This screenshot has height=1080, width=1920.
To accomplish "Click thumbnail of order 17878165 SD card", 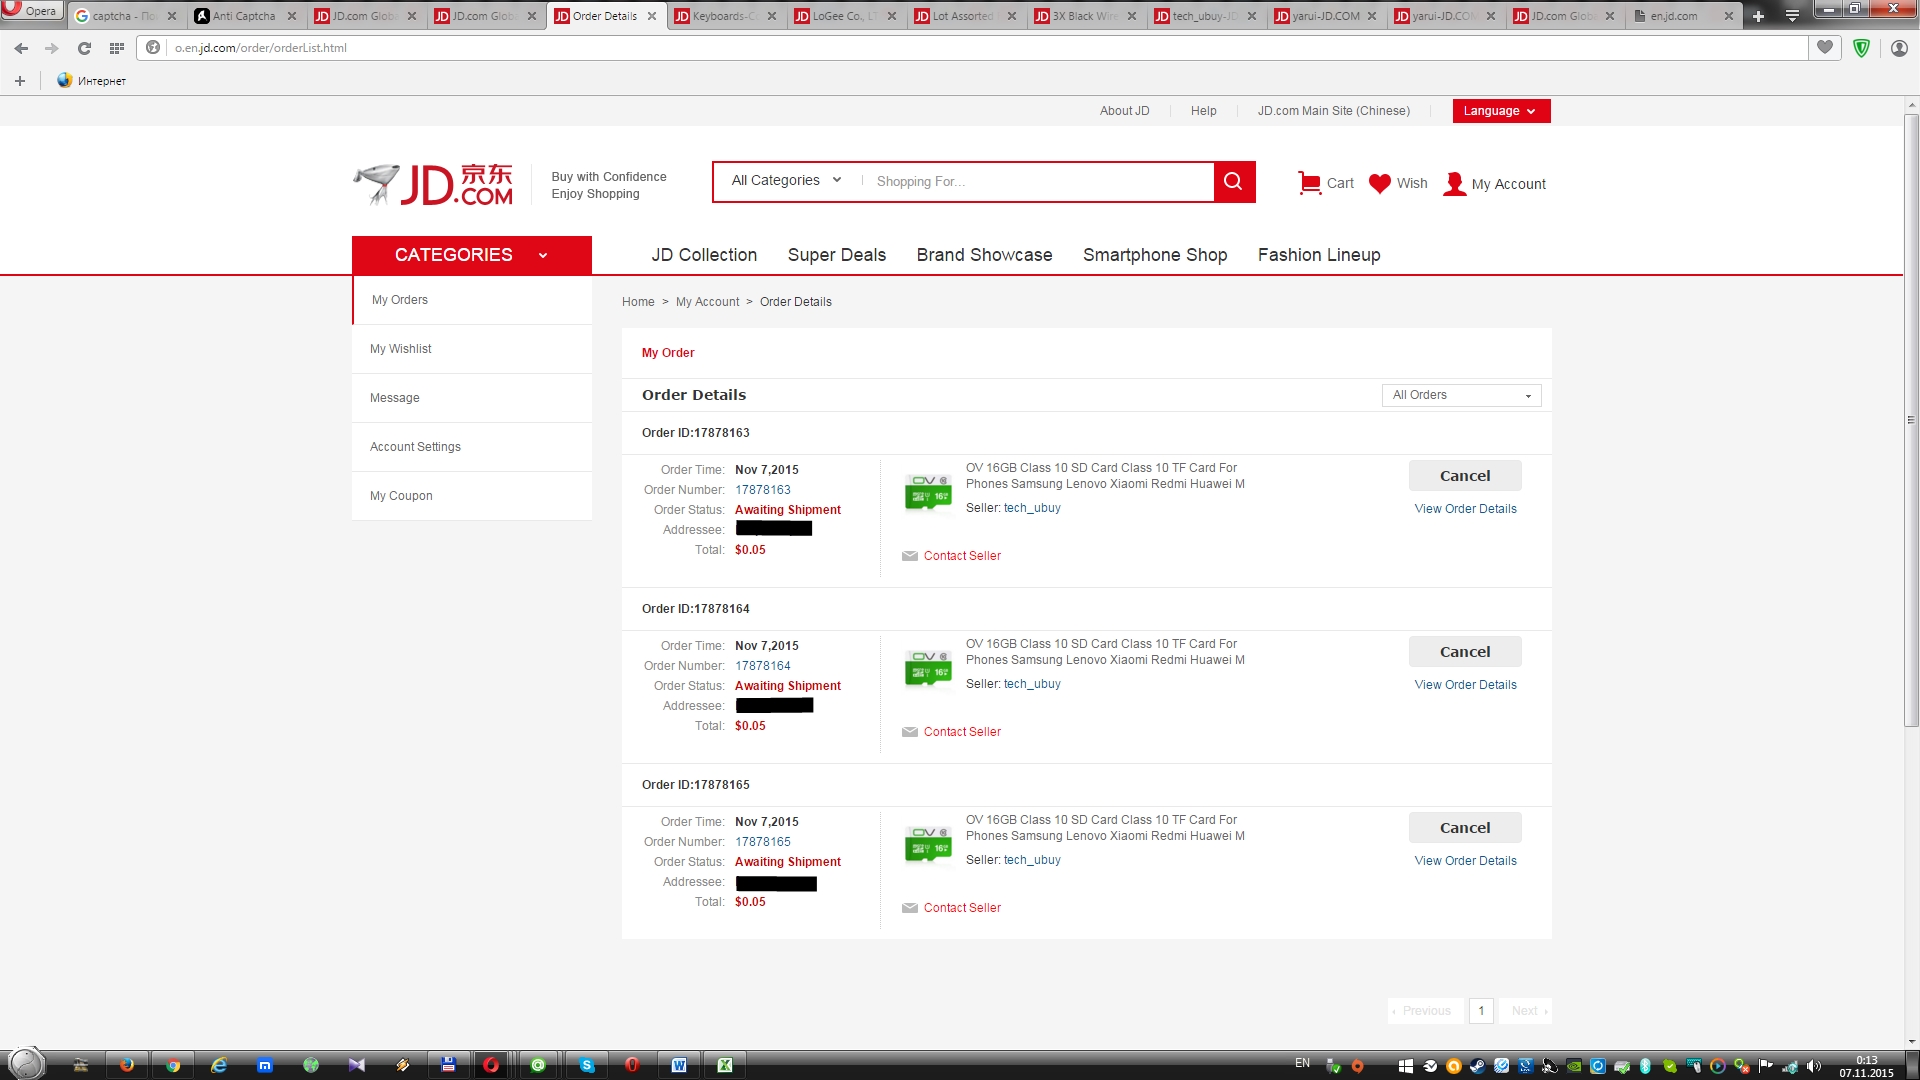I will click(928, 844).
